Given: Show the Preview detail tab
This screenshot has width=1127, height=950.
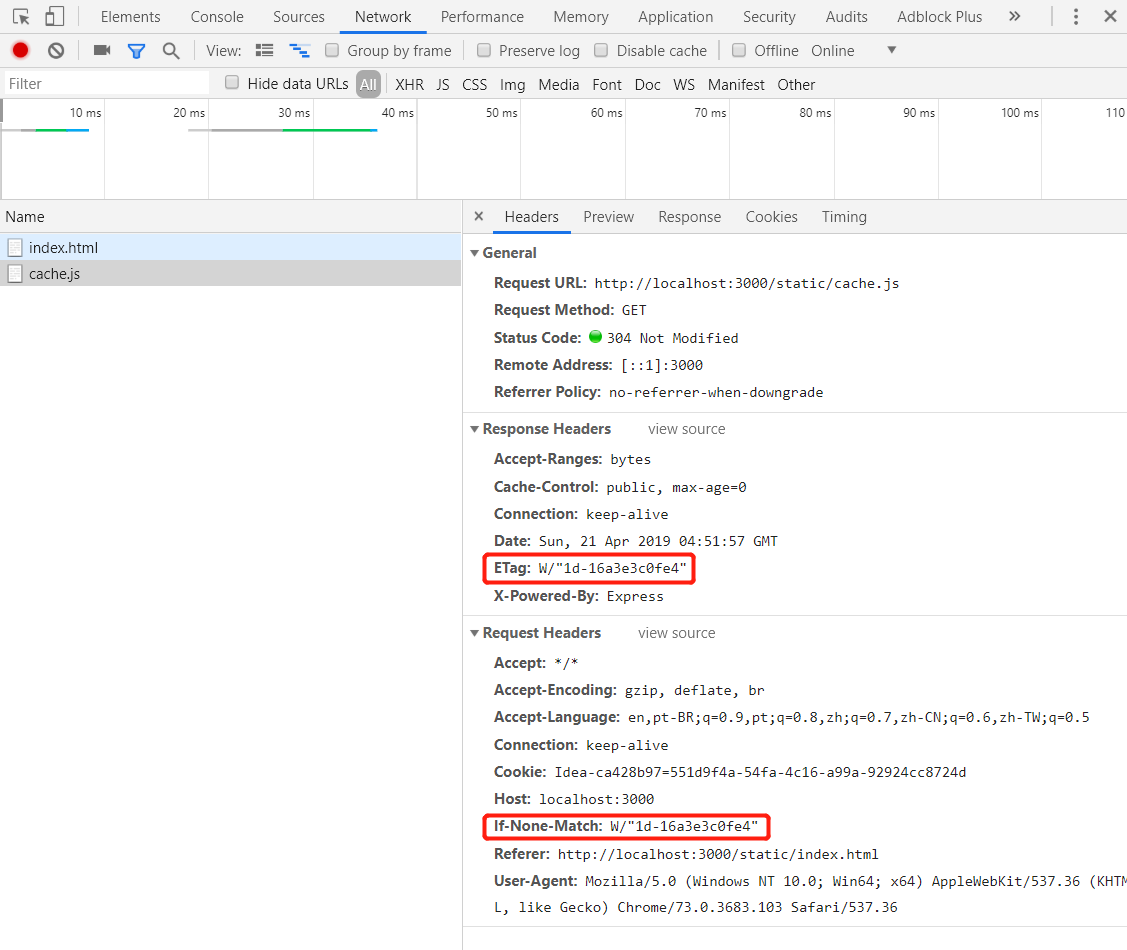Looking at the screenshot, I should pos(609,217).
